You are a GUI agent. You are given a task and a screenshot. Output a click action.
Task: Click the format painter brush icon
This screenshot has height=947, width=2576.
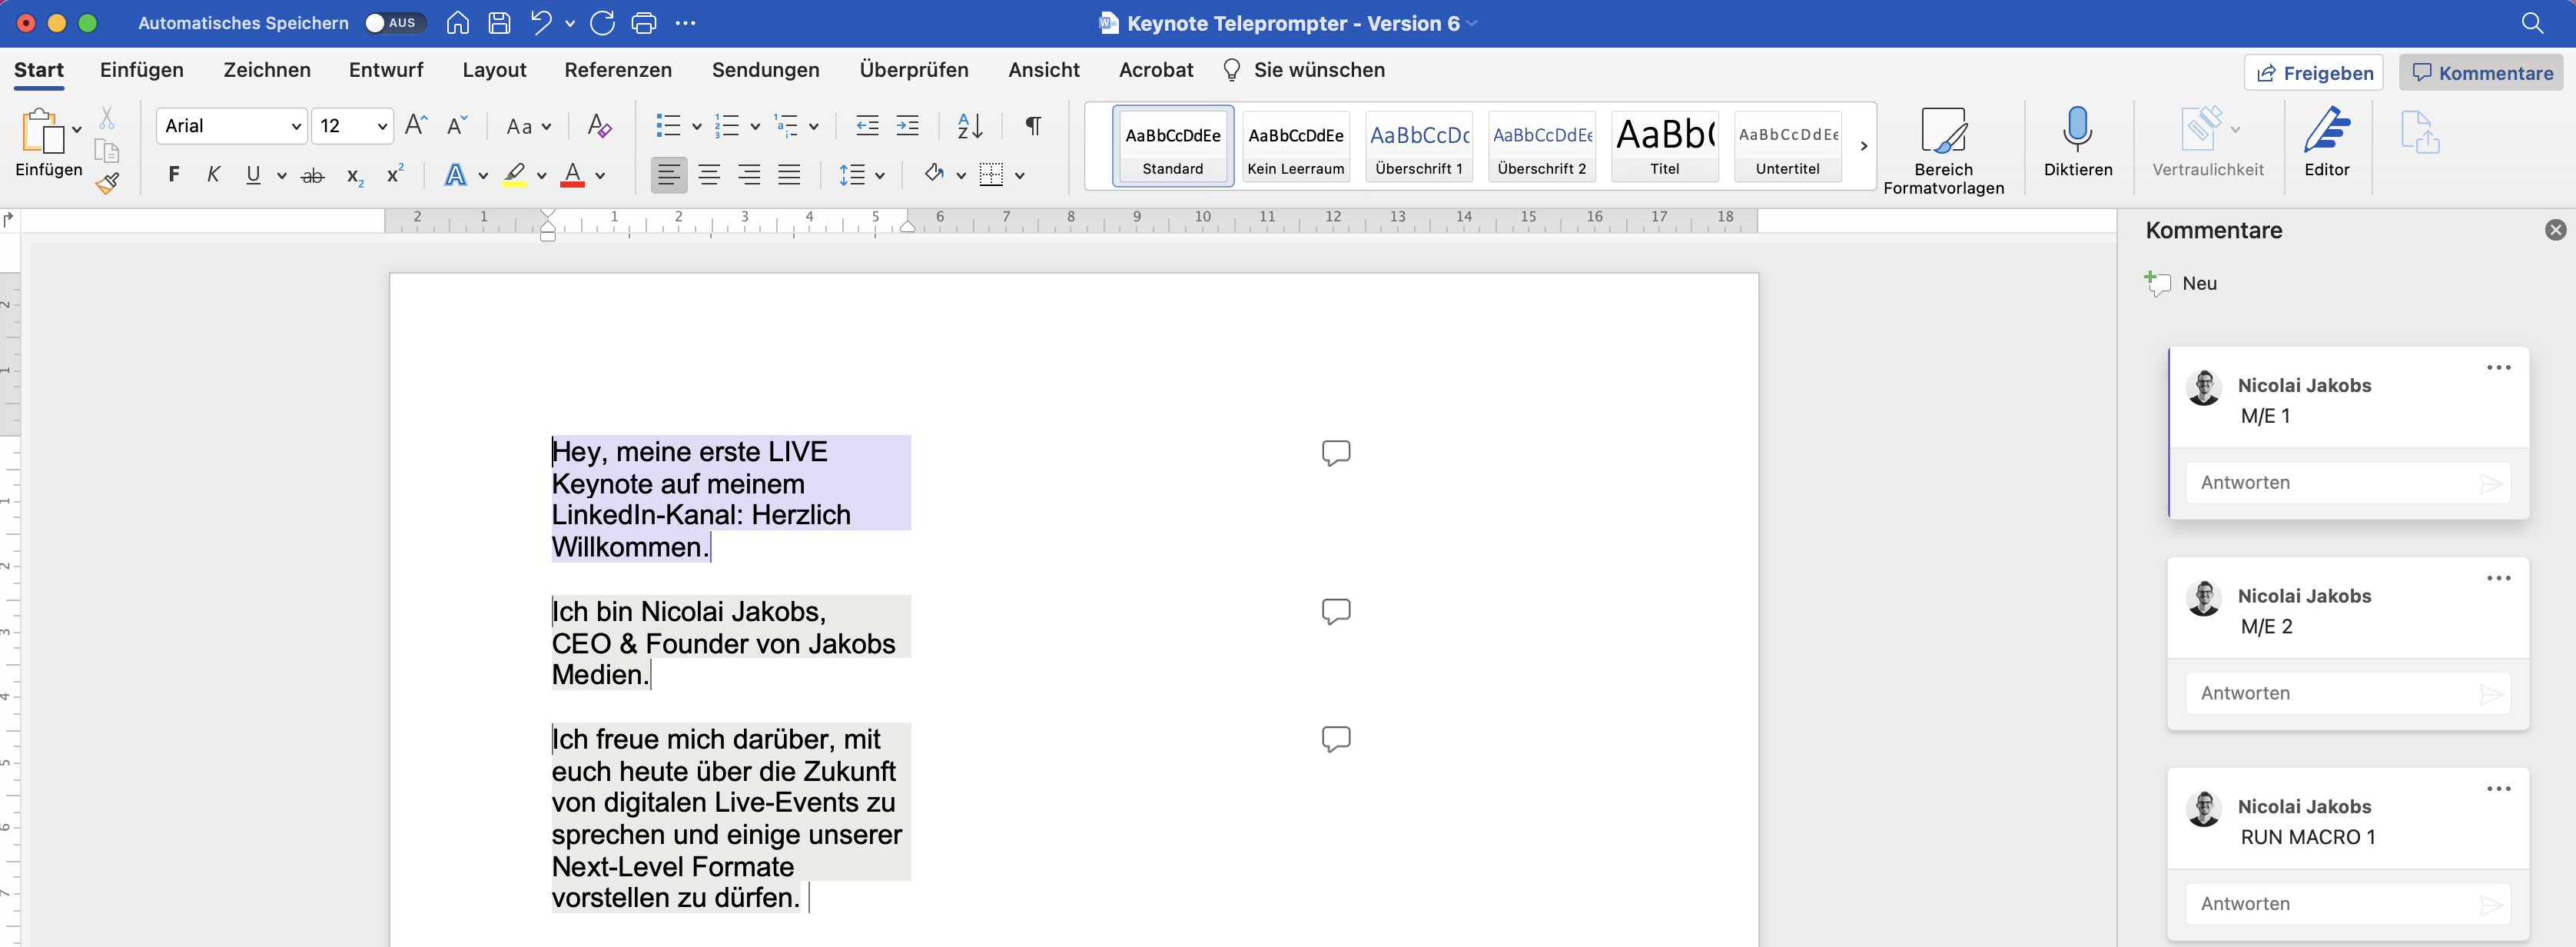tap(108, 183)
